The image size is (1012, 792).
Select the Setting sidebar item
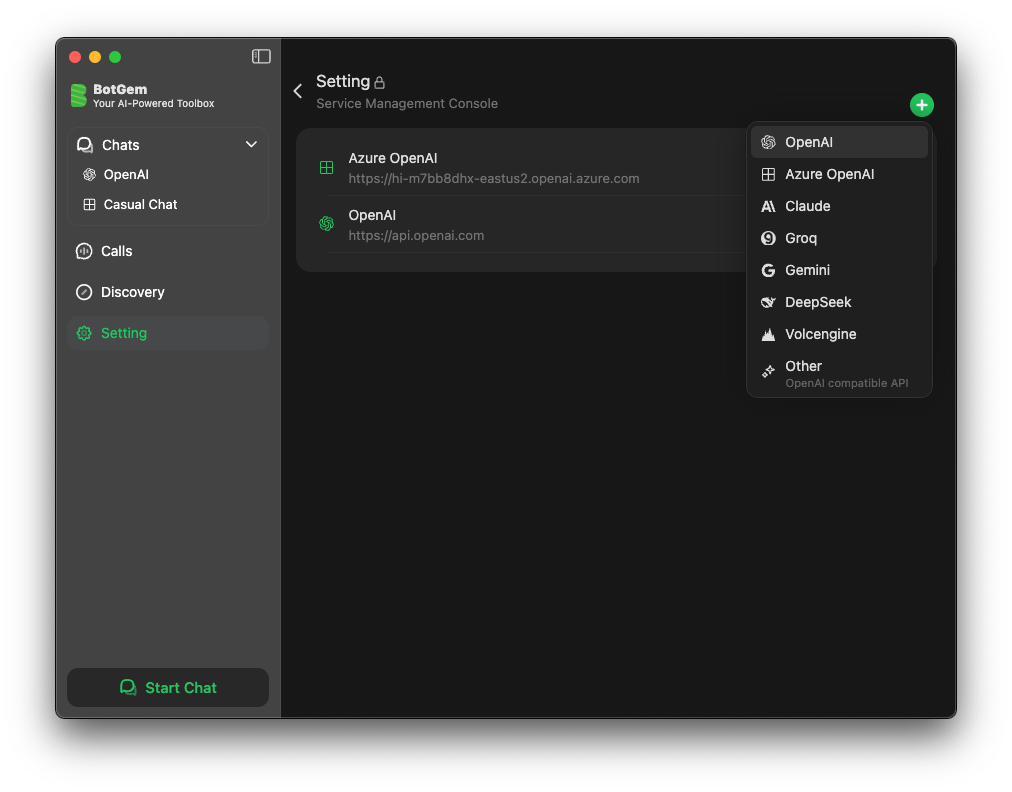[168, 333]
